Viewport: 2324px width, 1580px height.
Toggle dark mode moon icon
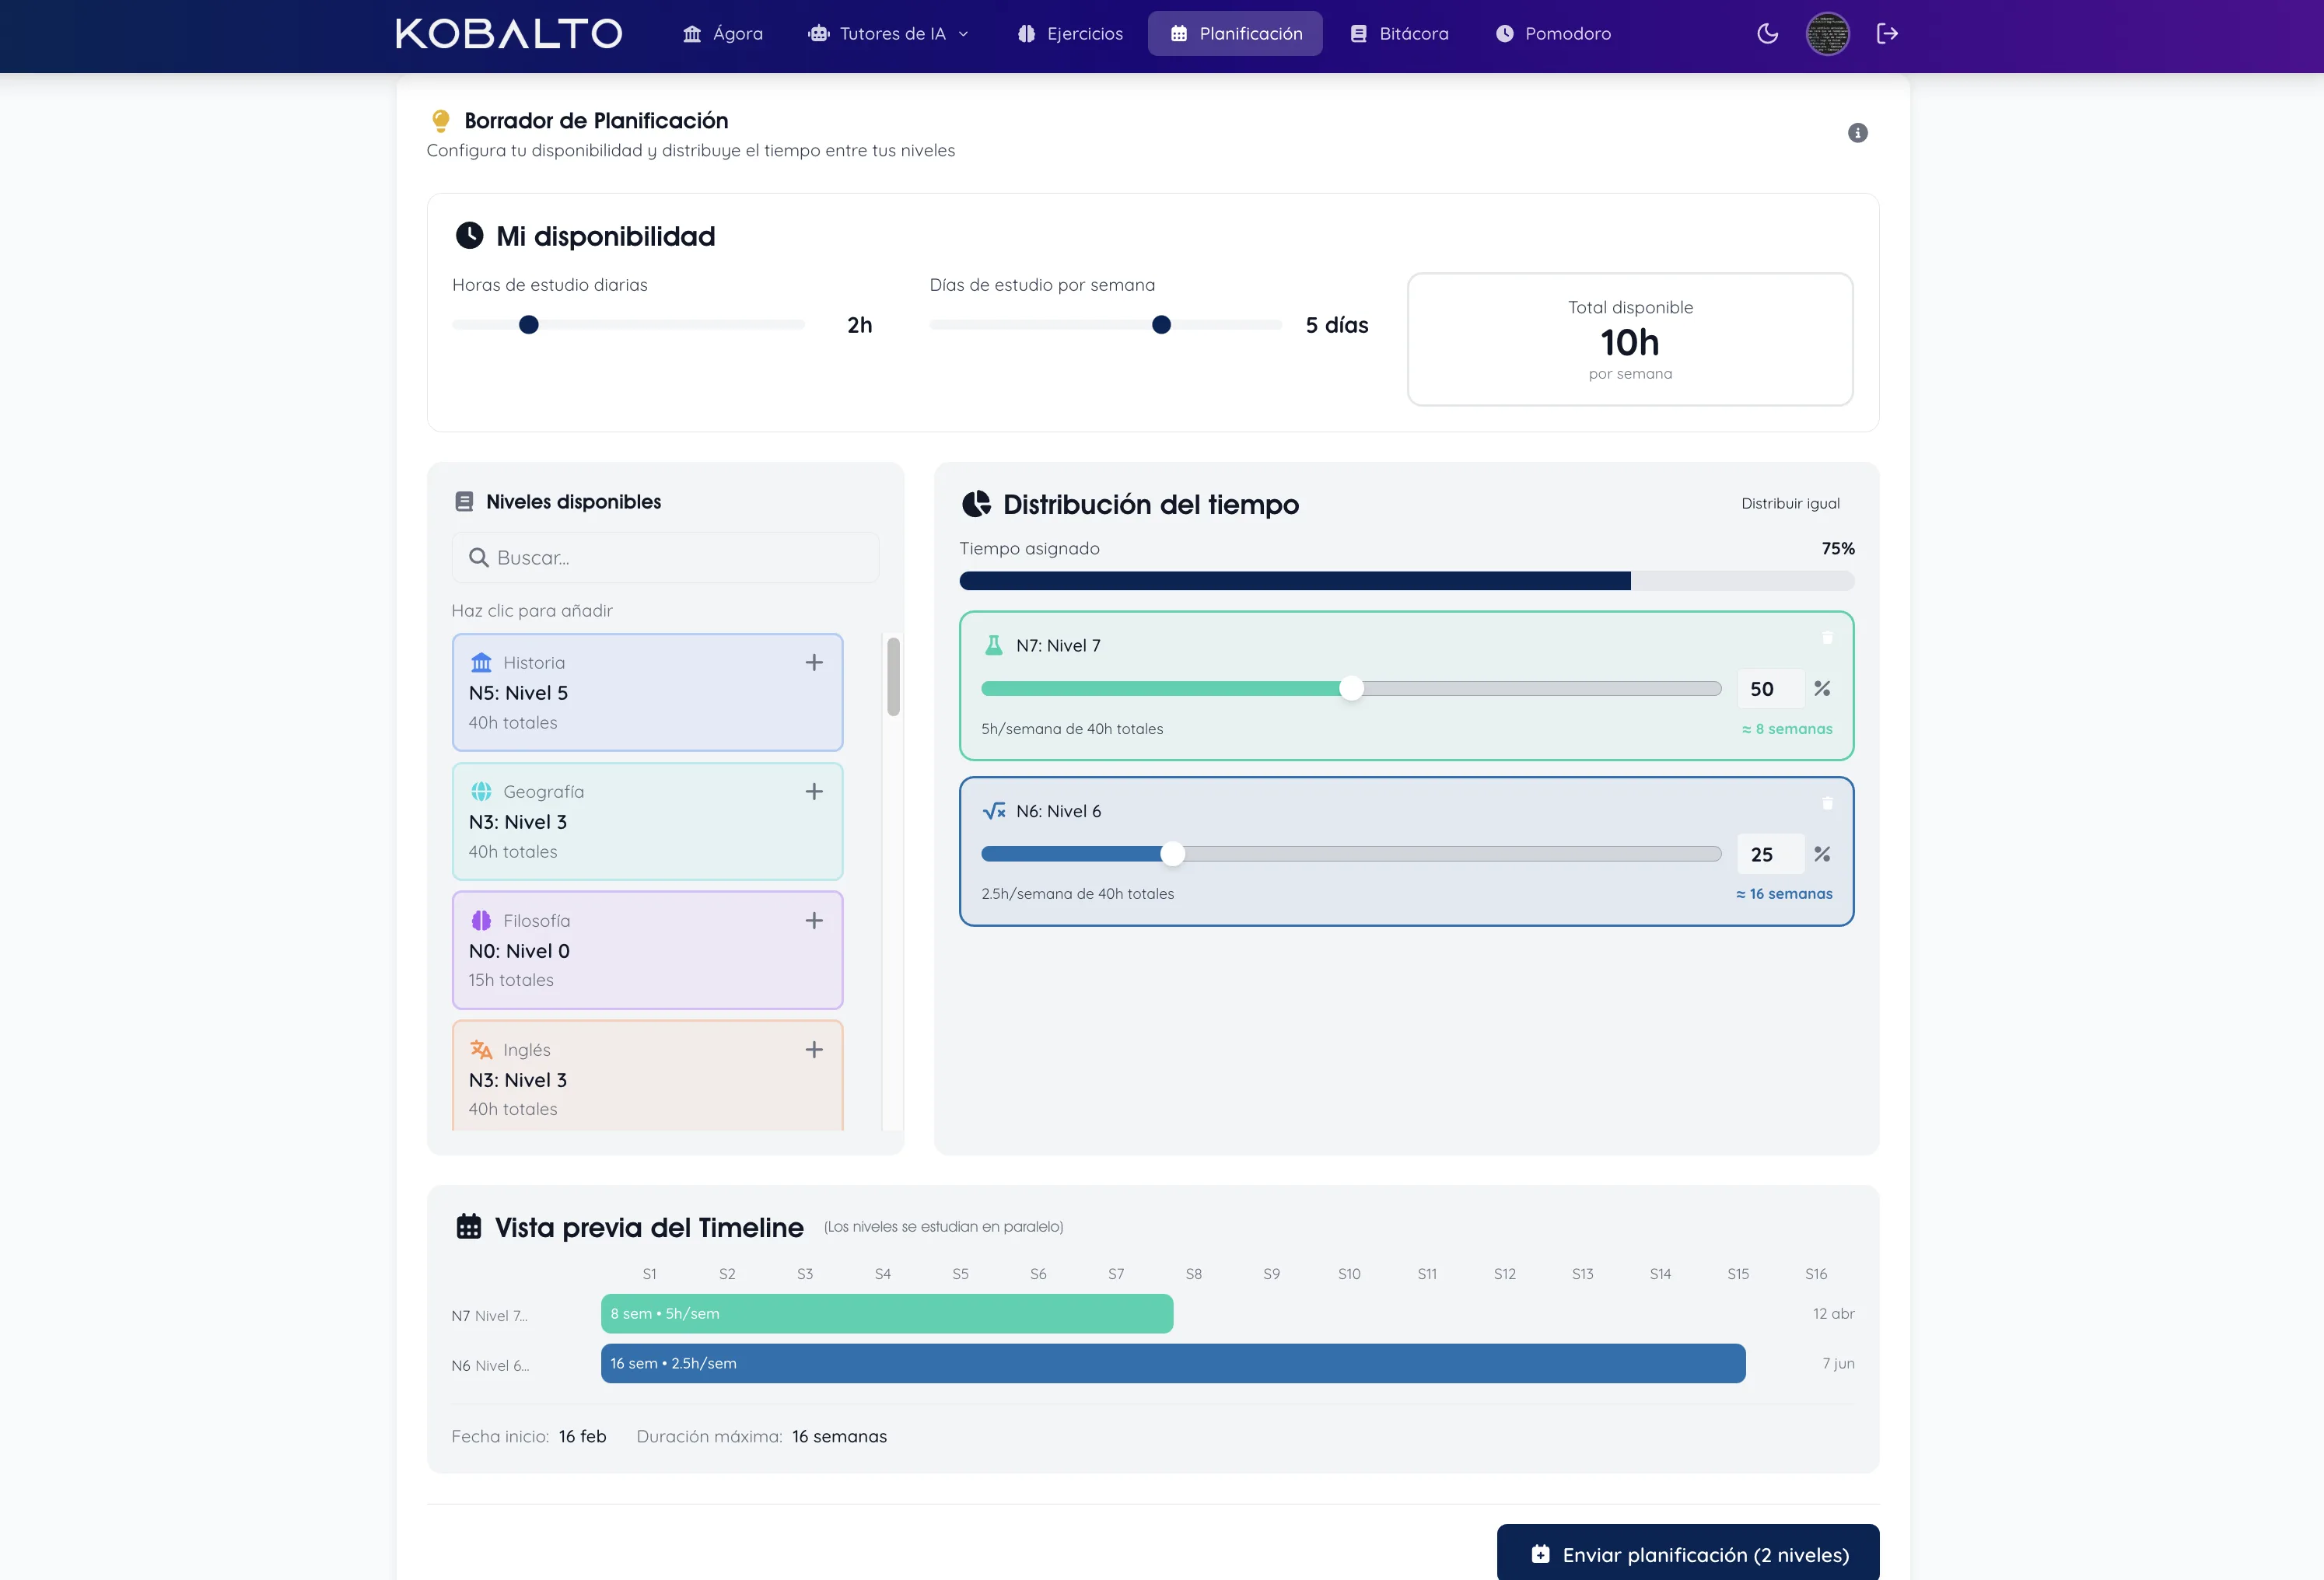point(1767,33)
